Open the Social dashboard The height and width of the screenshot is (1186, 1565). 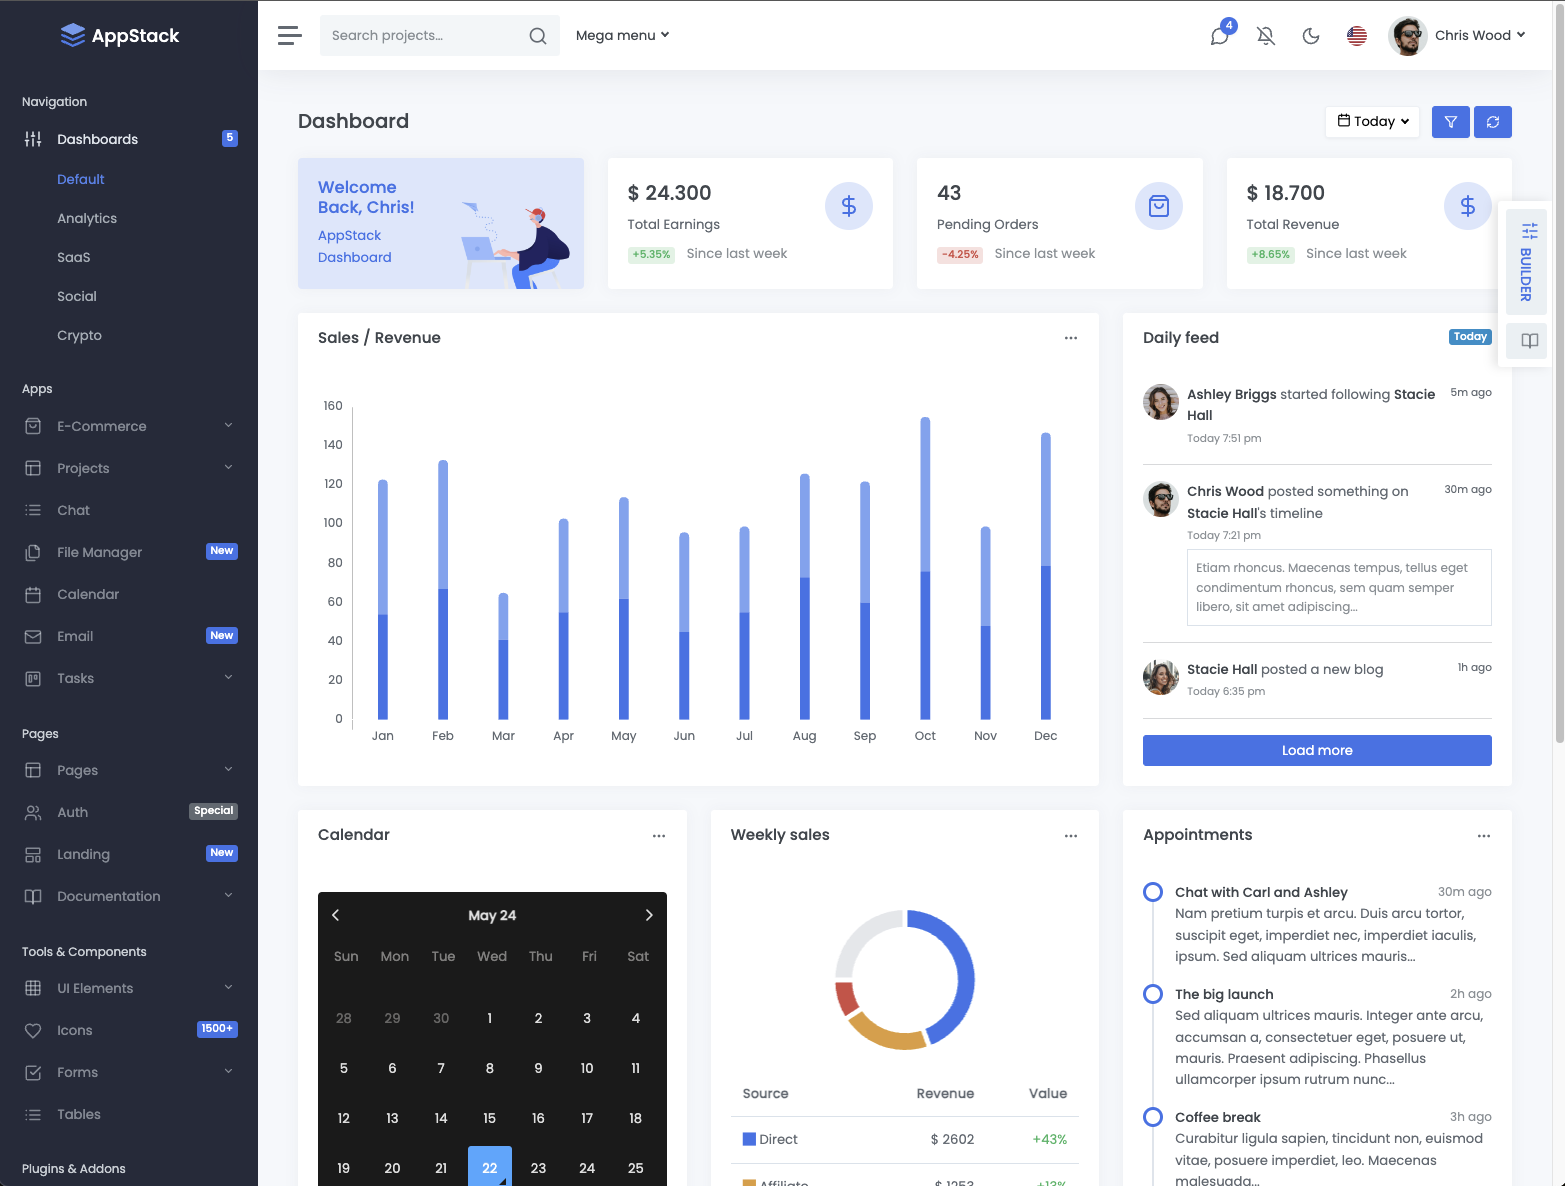click(x=77, y=296)
